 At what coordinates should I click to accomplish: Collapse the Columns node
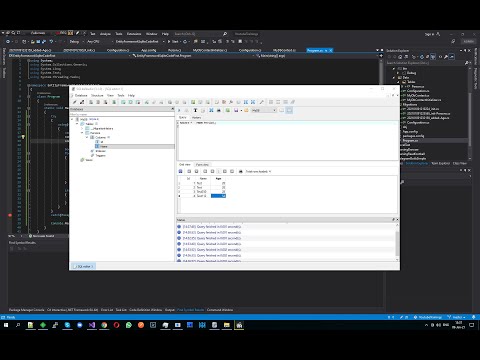87,137
